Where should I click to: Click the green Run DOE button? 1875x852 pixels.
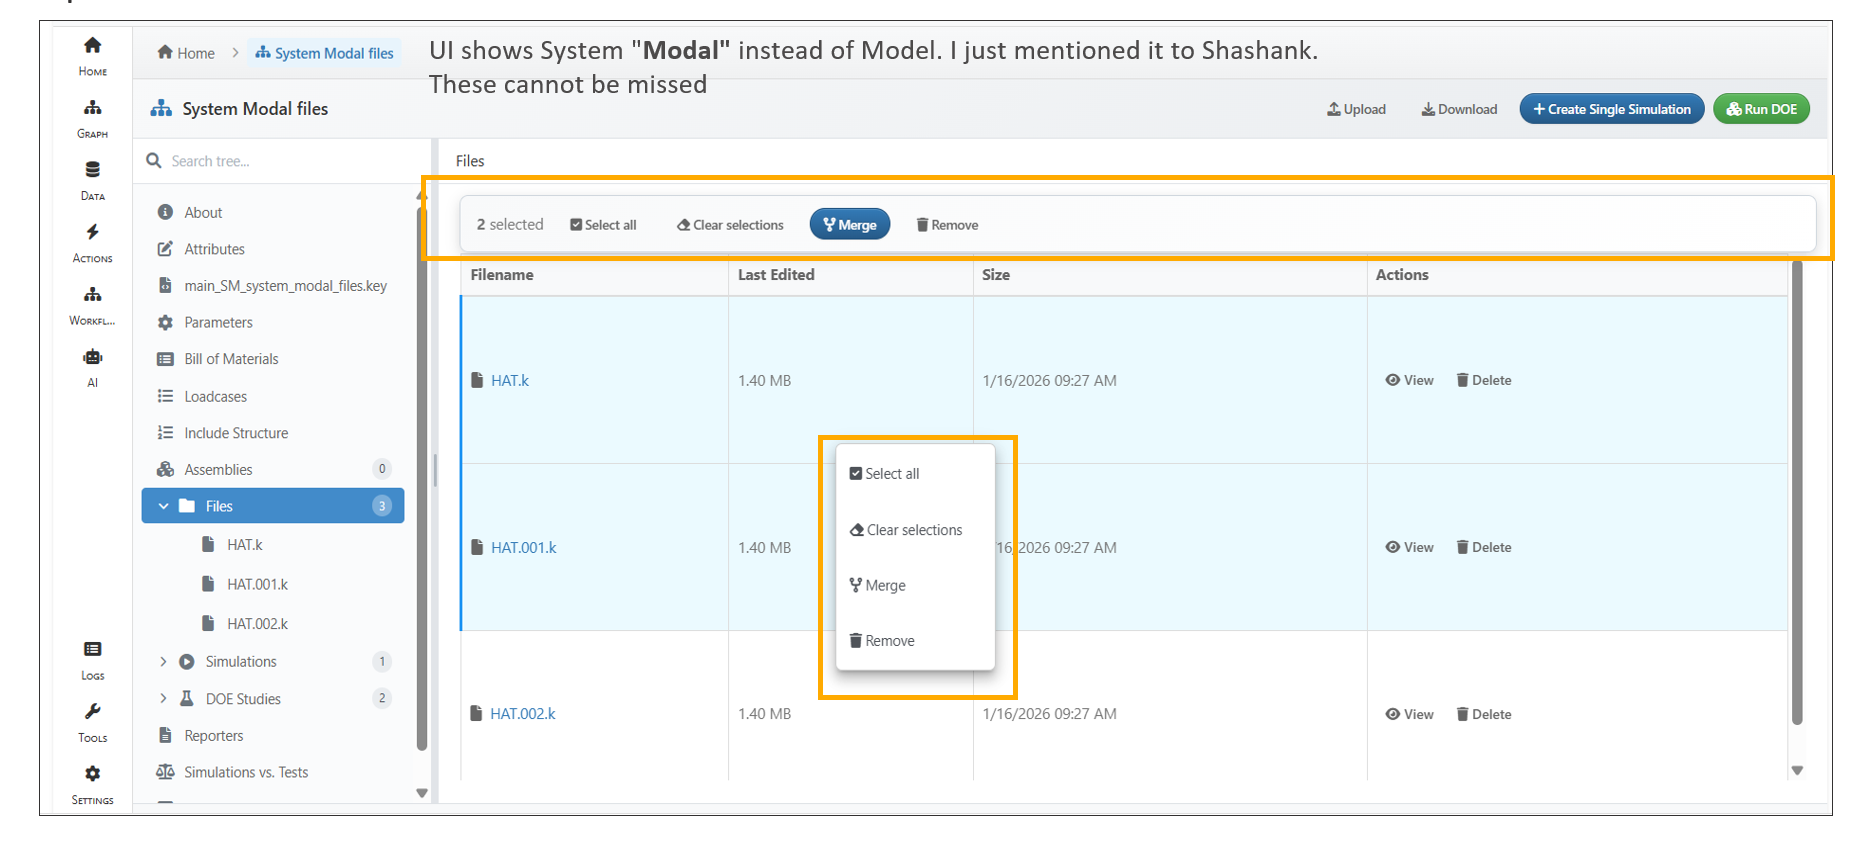click(x=1761, y=109)
